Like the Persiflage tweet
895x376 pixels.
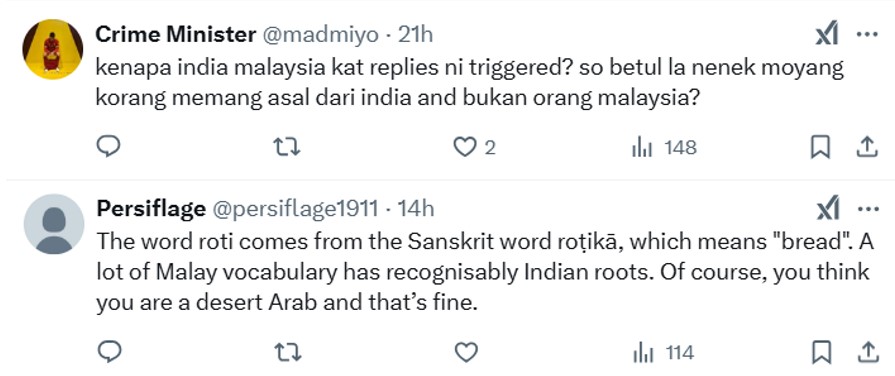coord(465,353)
